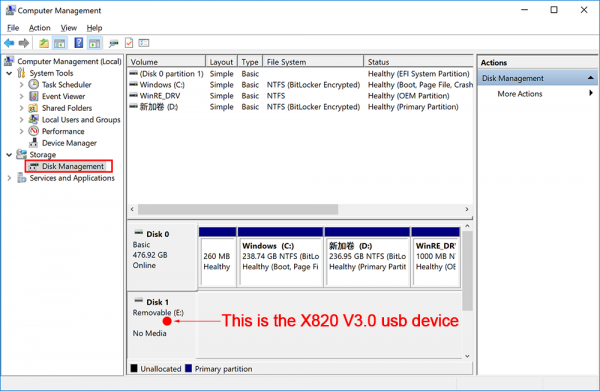The width and height of the screenshot is (600, 391).
Task: Click the Disk 1 Removable (E:) label
Action: [158, 313]
